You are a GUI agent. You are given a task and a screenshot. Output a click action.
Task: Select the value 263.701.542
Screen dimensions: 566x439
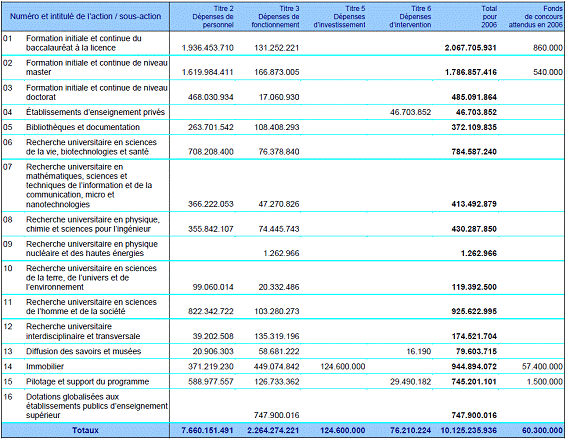[x=211, y=127]
